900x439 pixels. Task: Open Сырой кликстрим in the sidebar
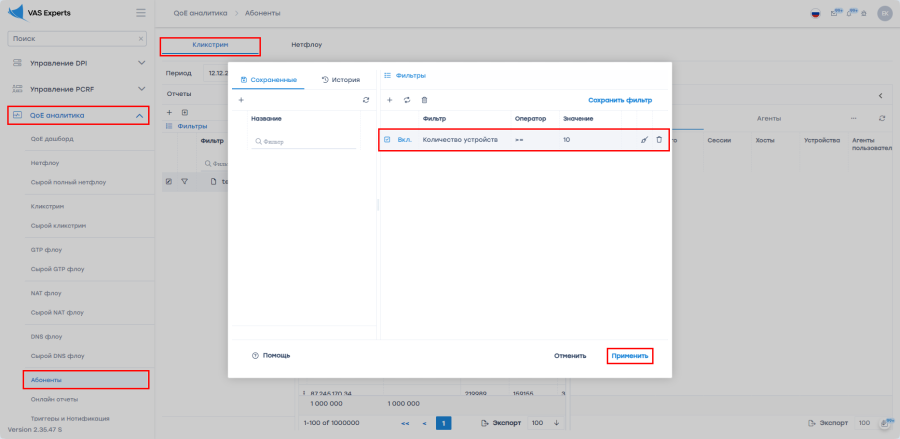(59, 226)
